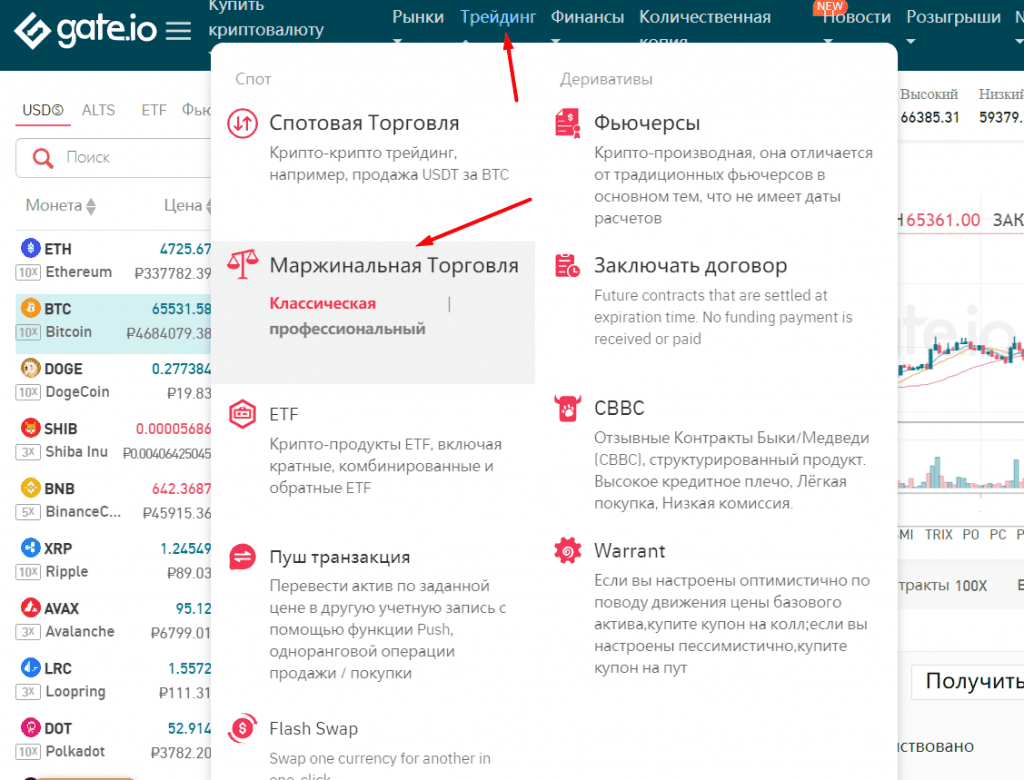1024x780 pixels.
Task: Open Пуш транзакция
Action: pos(340,557)
